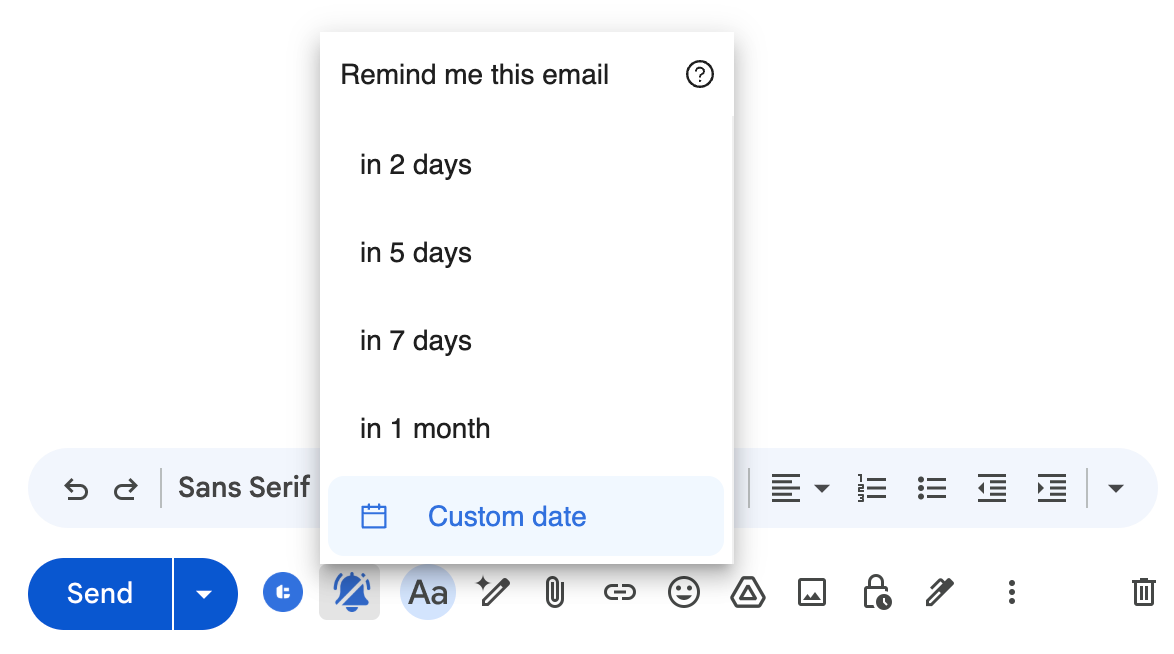Attach a file with the paperclip icon
Screen dimensions: 1174x654
[x=555, y=592]
